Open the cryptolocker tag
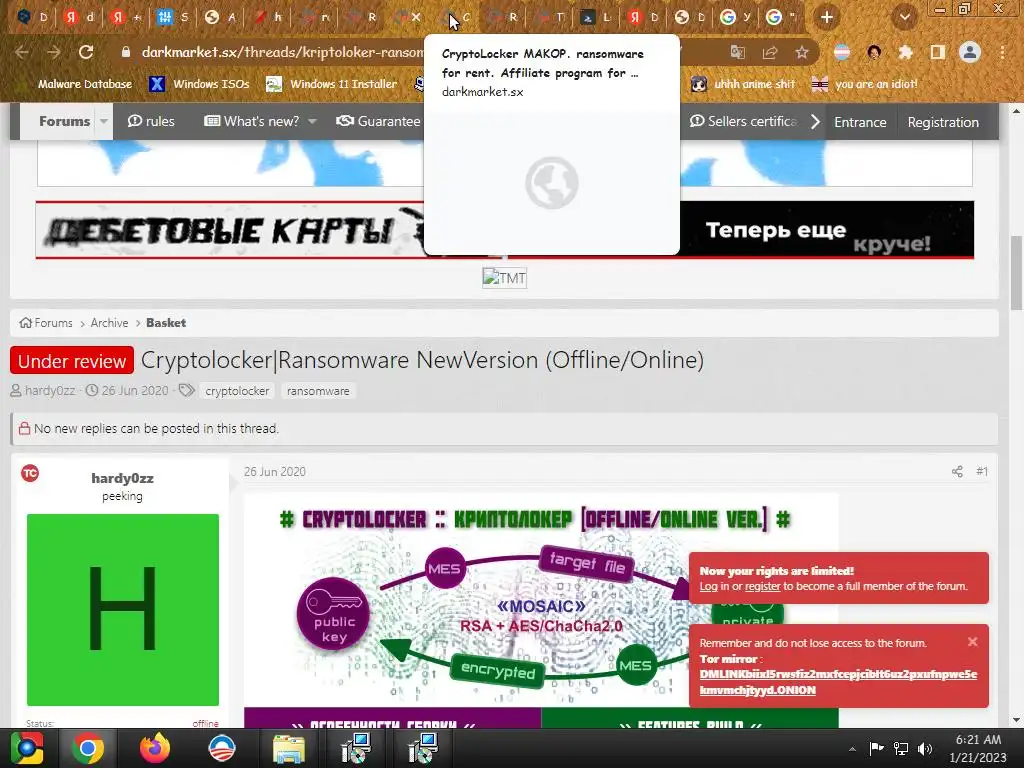1024x768 pixels. (237, 391)
